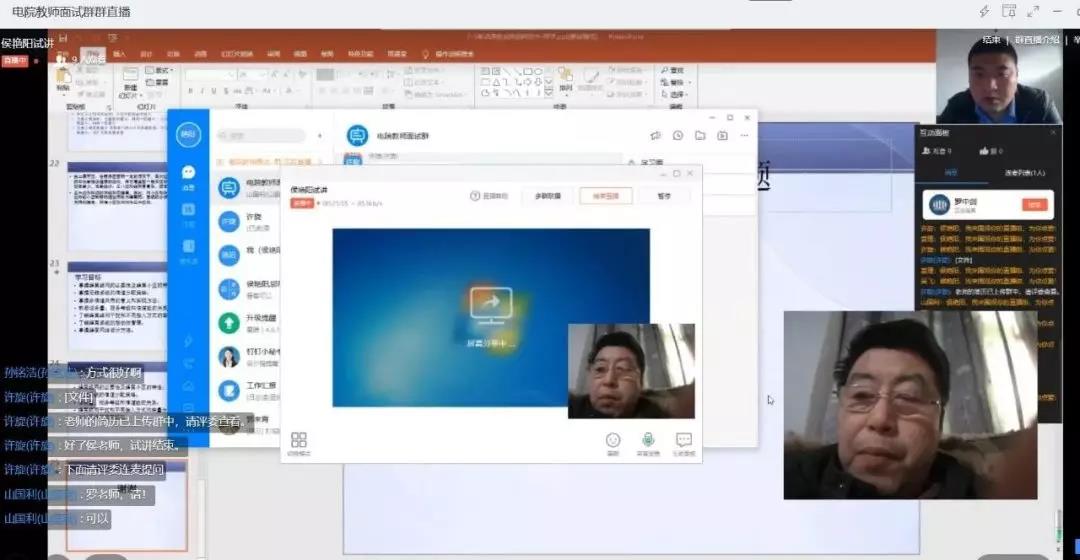Toggle the green microphone icon in live toolbar

(x=647, y=439)
